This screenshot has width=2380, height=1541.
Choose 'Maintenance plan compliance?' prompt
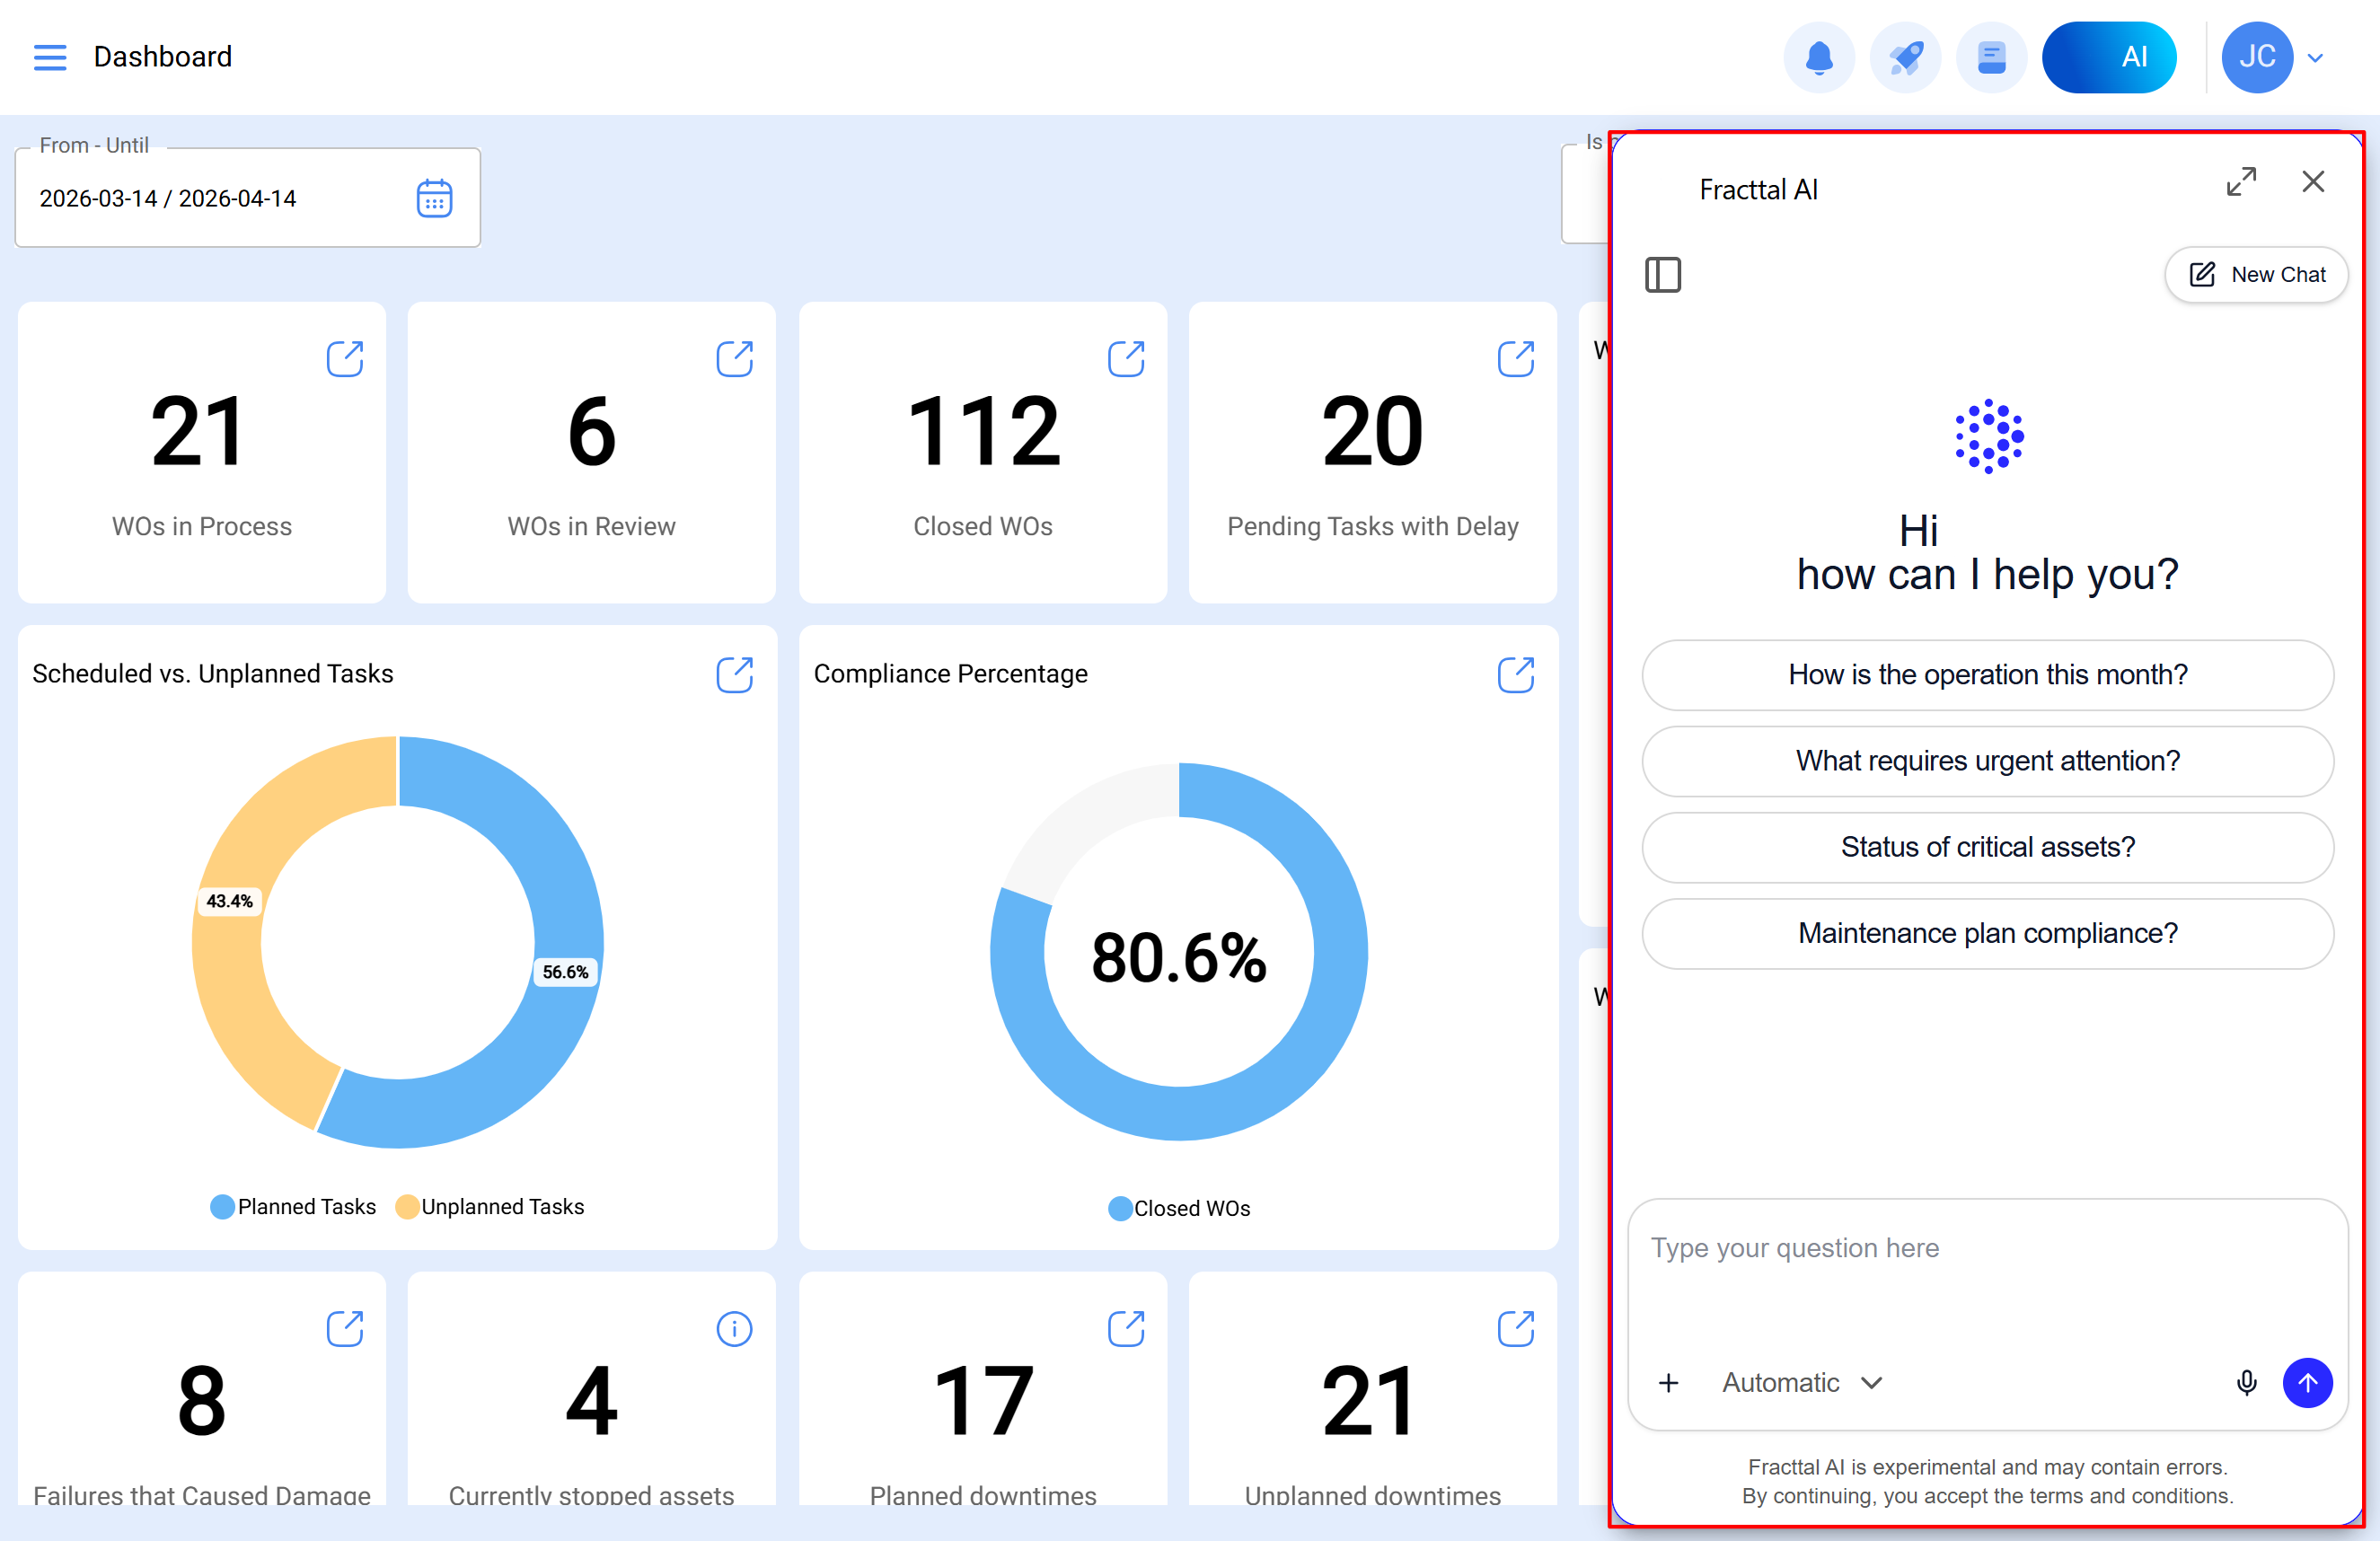point(1987,933)
